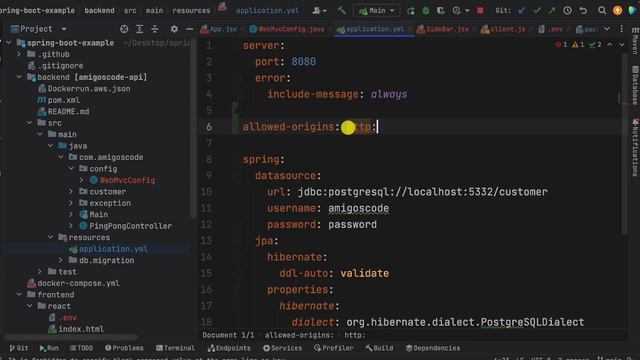Expand the db.migration folder
The height and width of the screenshot is (360, 640).
coord(60,260)
